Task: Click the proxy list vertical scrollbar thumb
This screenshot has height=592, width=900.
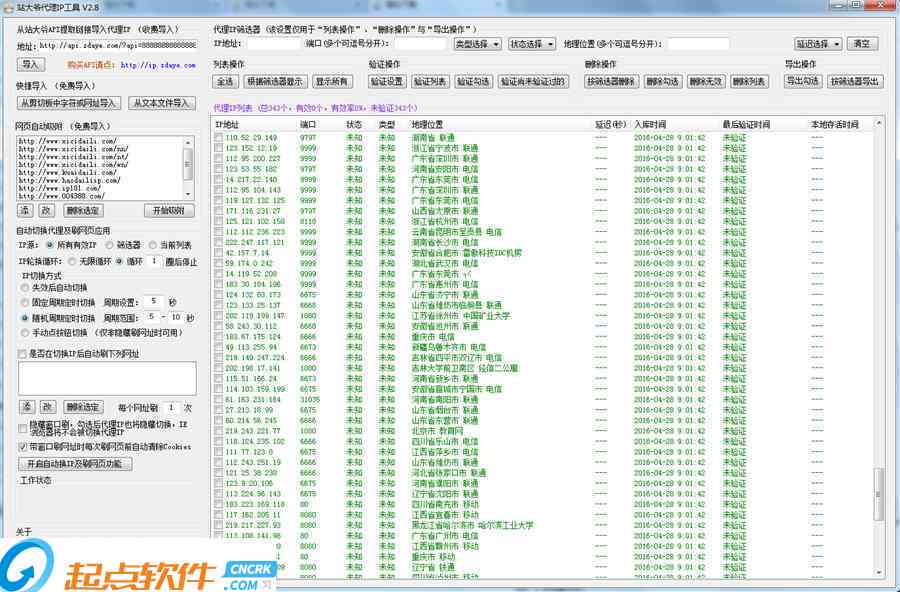Action: pos(878,494)
